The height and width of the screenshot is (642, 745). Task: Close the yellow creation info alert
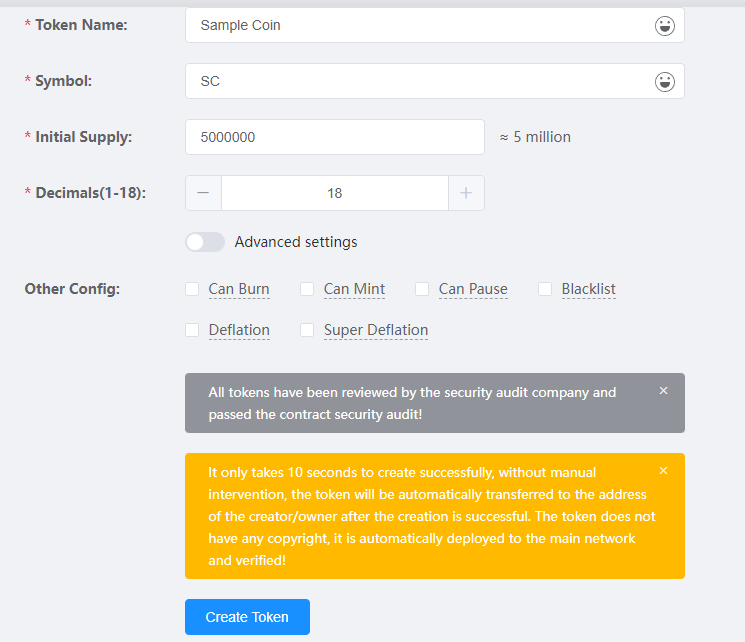tap(663, 471)
